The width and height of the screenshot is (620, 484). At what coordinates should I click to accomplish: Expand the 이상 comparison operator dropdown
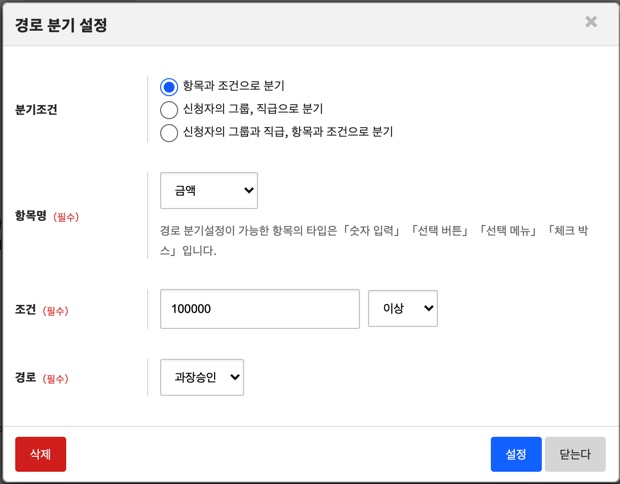[403, 309]
